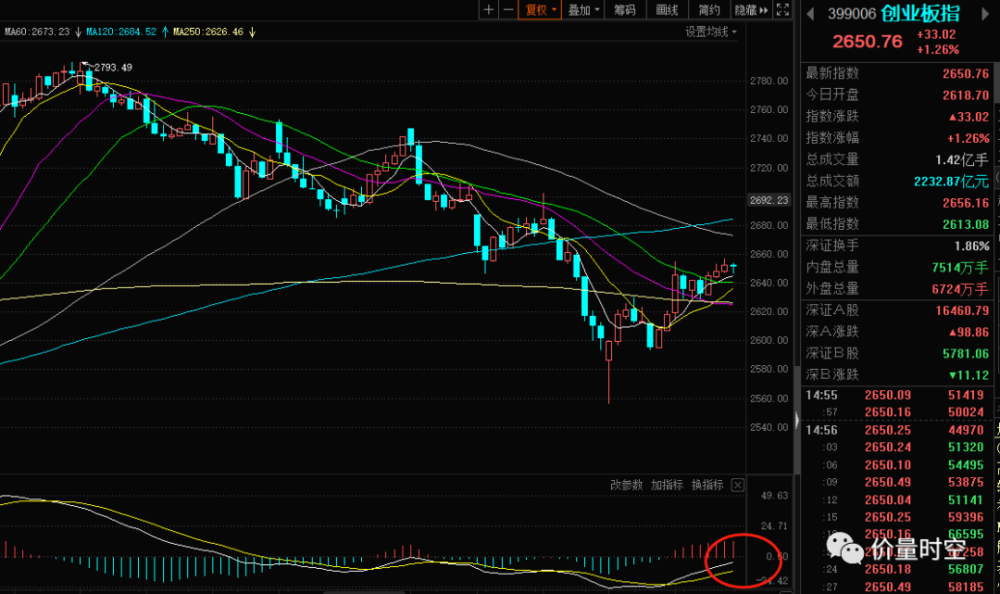The height and width of the screenshot is (594, 1000).
Task: Click the 最高指数 value 2656.16
Action: [x=966, y=203]
